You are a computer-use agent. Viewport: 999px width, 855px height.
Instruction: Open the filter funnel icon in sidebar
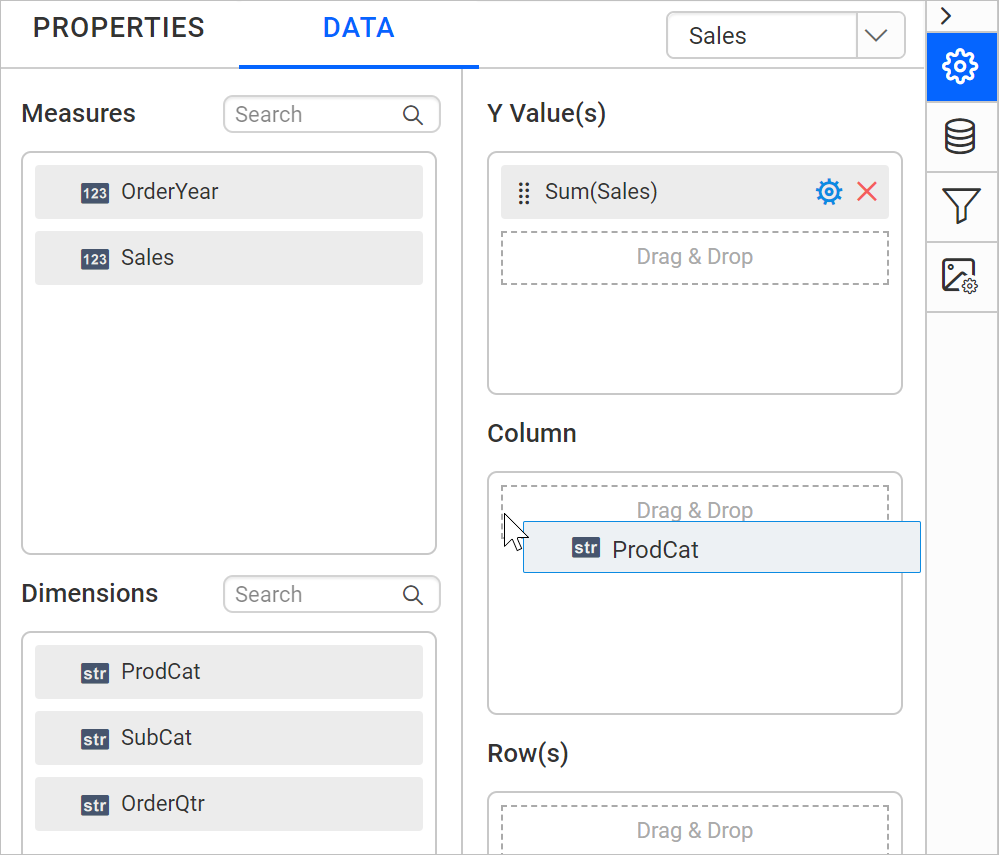(x=961, y=207)
